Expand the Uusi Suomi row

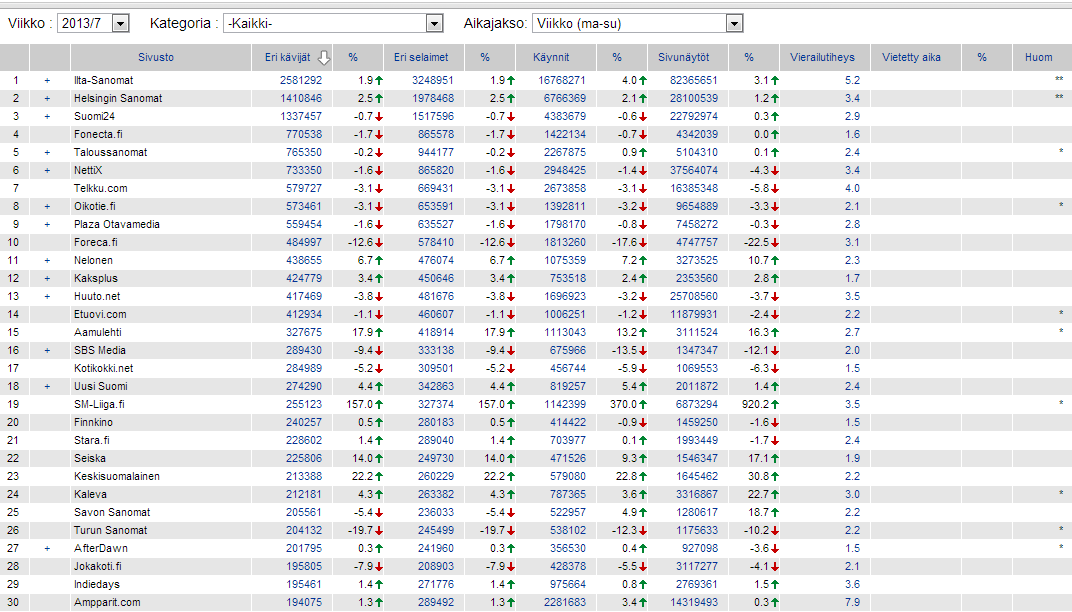tap(47, 386)
